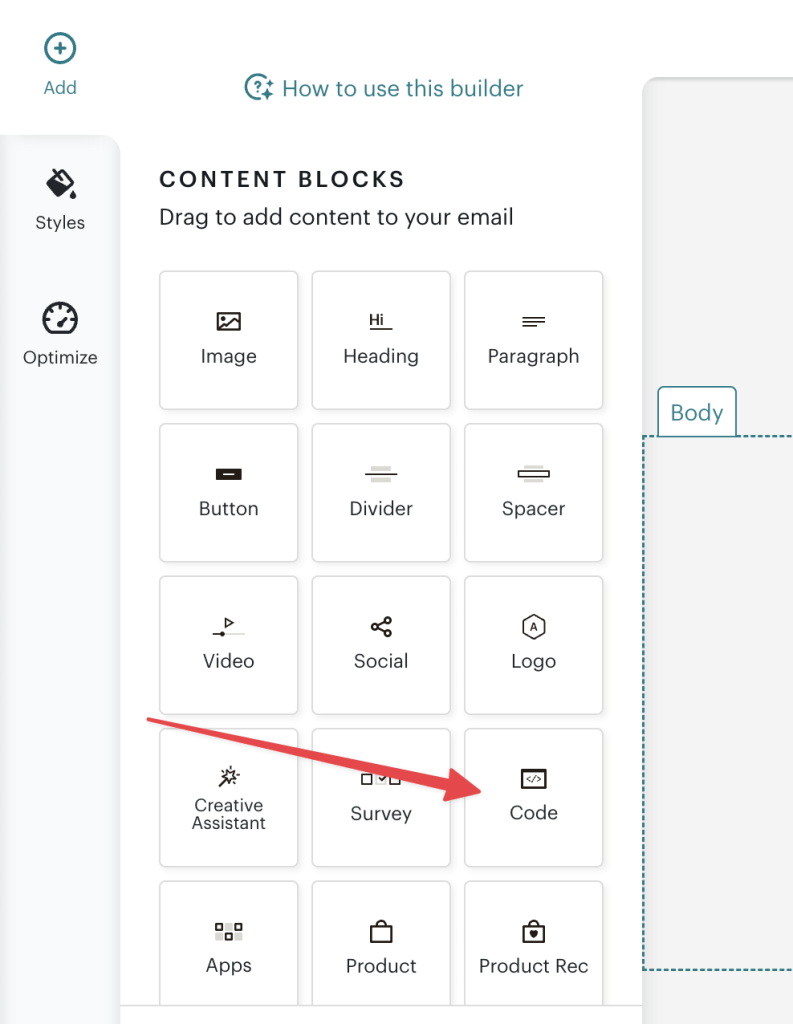Click the Body section label
This screenshot has width=793, height=1024.
tap(696, 412)
